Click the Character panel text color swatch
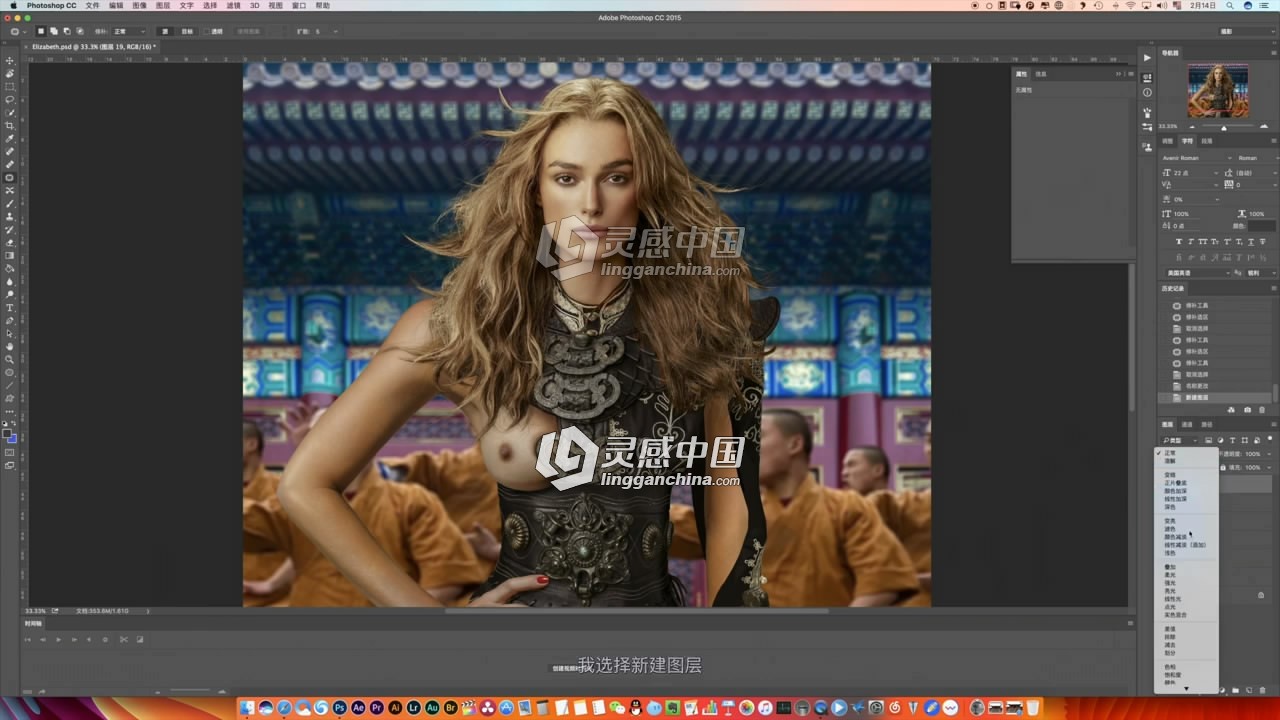Viewport: 1280px width, 720px height. [x=1262, y=226]
